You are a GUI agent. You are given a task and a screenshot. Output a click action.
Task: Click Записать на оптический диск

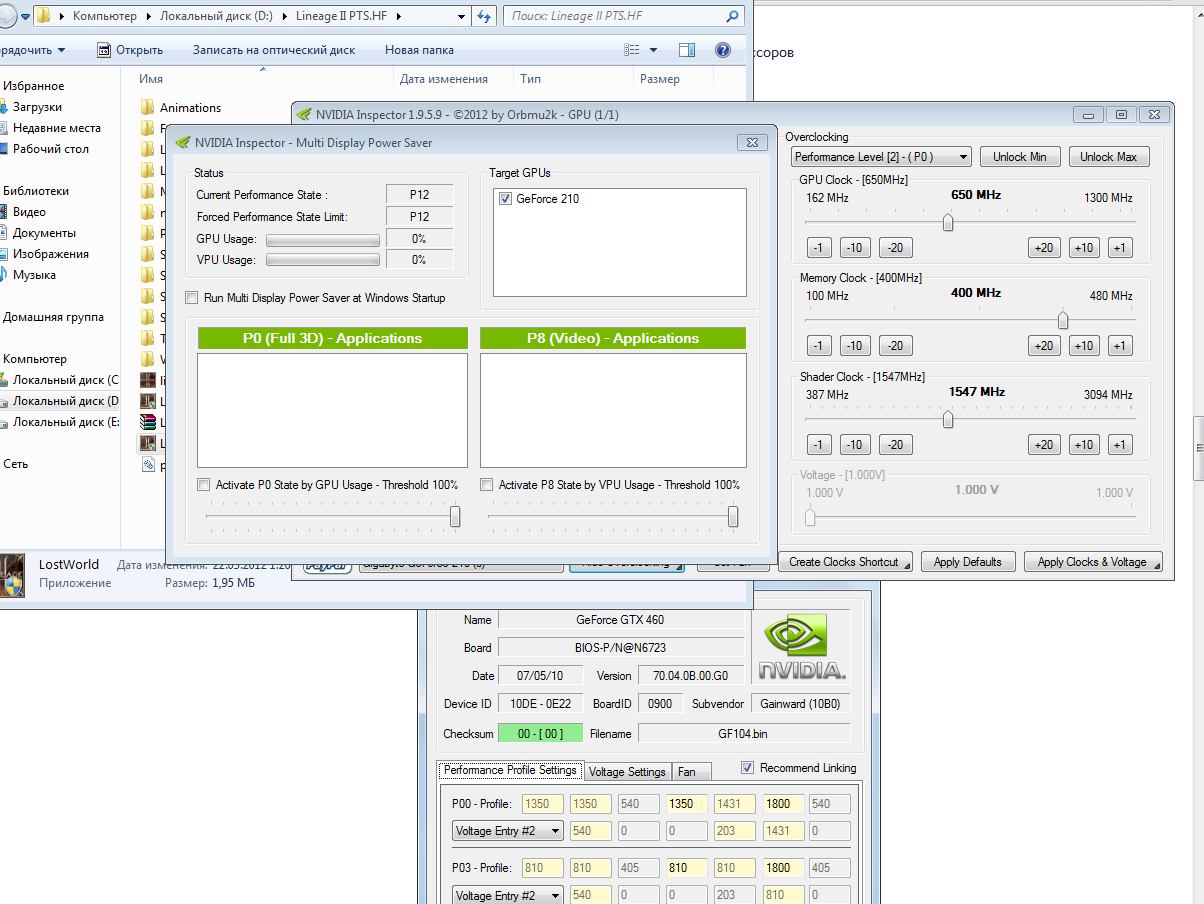coord(274,50)
